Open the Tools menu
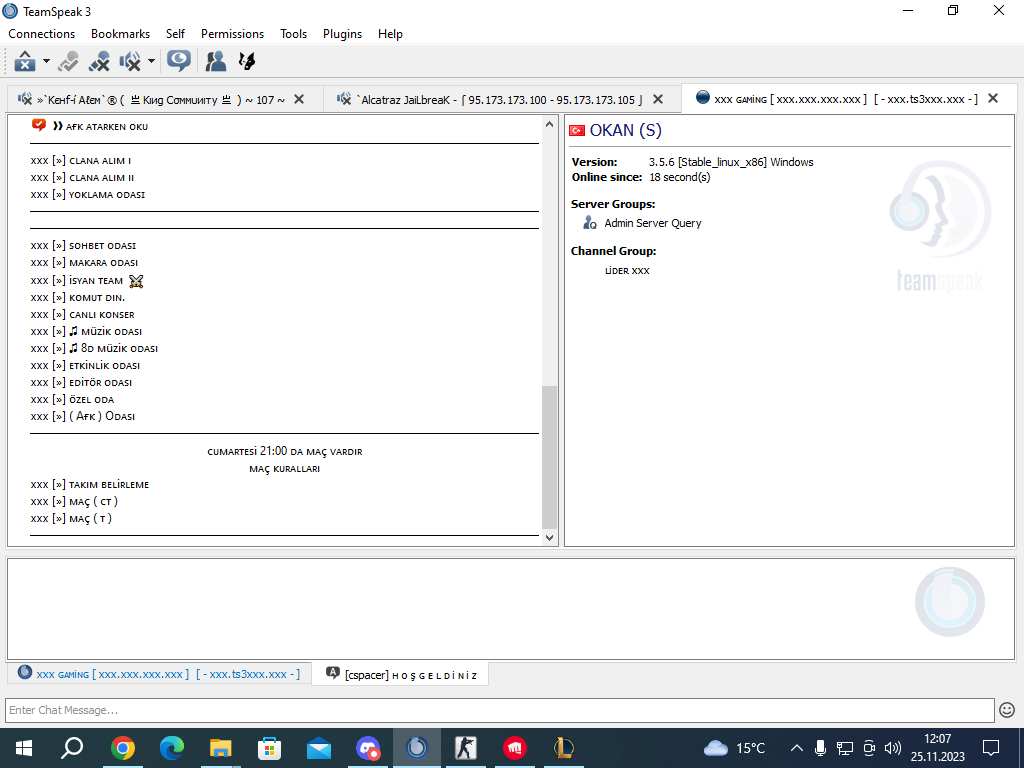 pos(293,34)
